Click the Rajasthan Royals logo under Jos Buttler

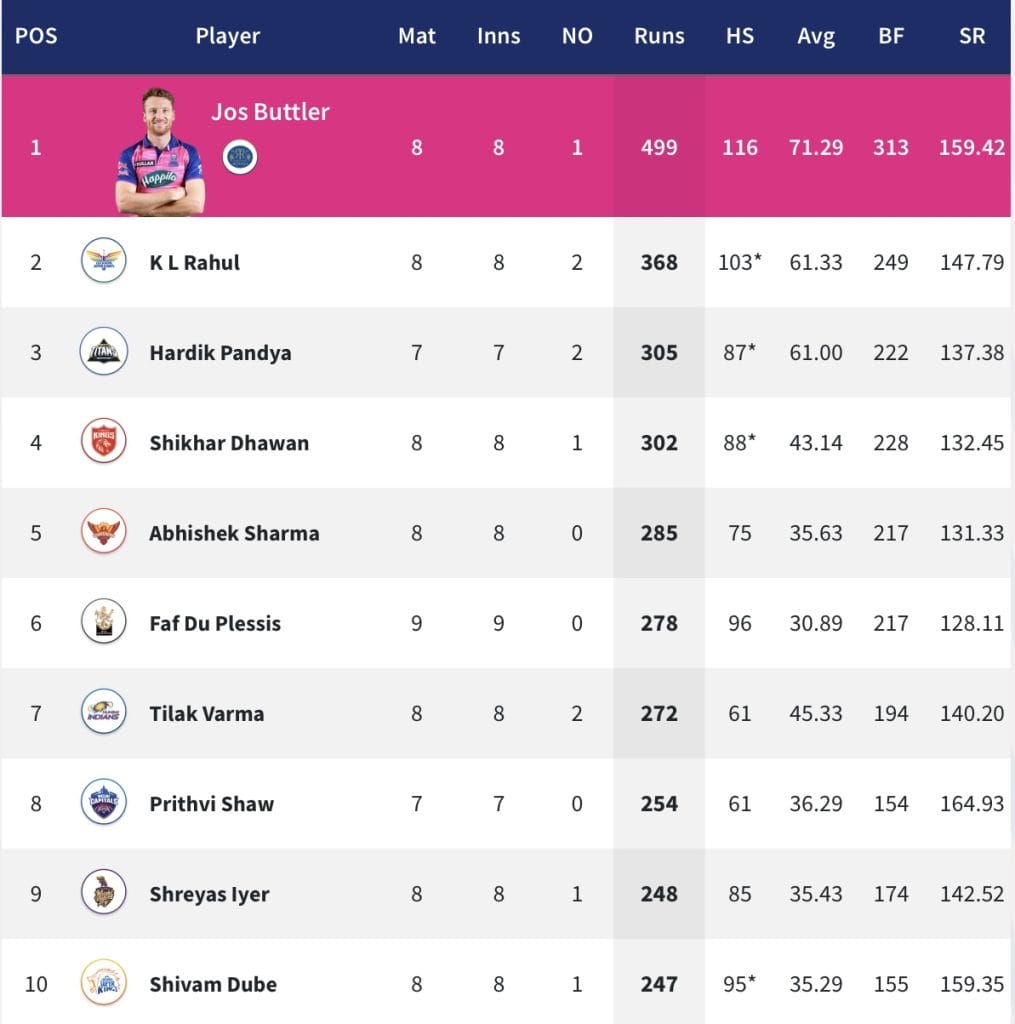point(240,157)
